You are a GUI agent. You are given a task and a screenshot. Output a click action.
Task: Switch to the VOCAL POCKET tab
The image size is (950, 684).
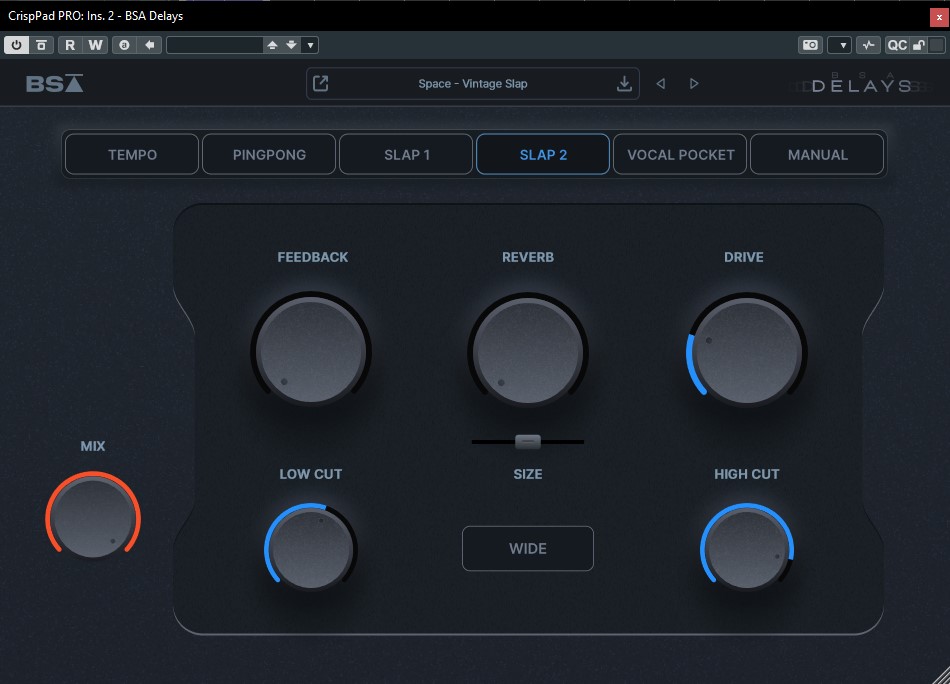[x=680, y=154]
